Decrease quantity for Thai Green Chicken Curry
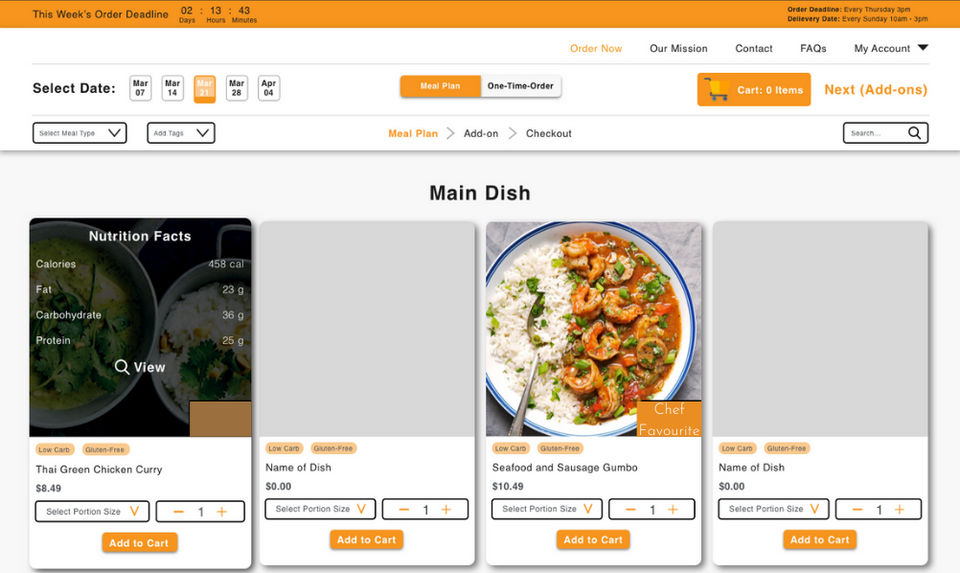The height and width of the screenshot is (573, 960). [x=178, y=512]
